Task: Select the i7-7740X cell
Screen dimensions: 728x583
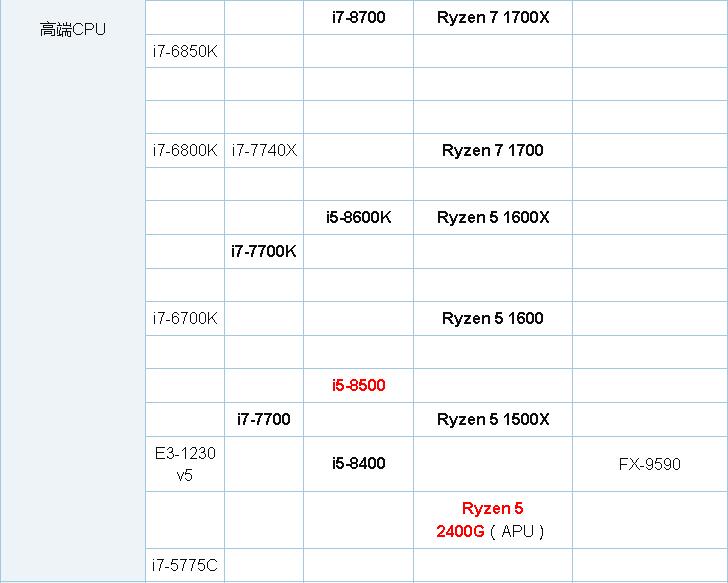Action: tap(264, 150)
